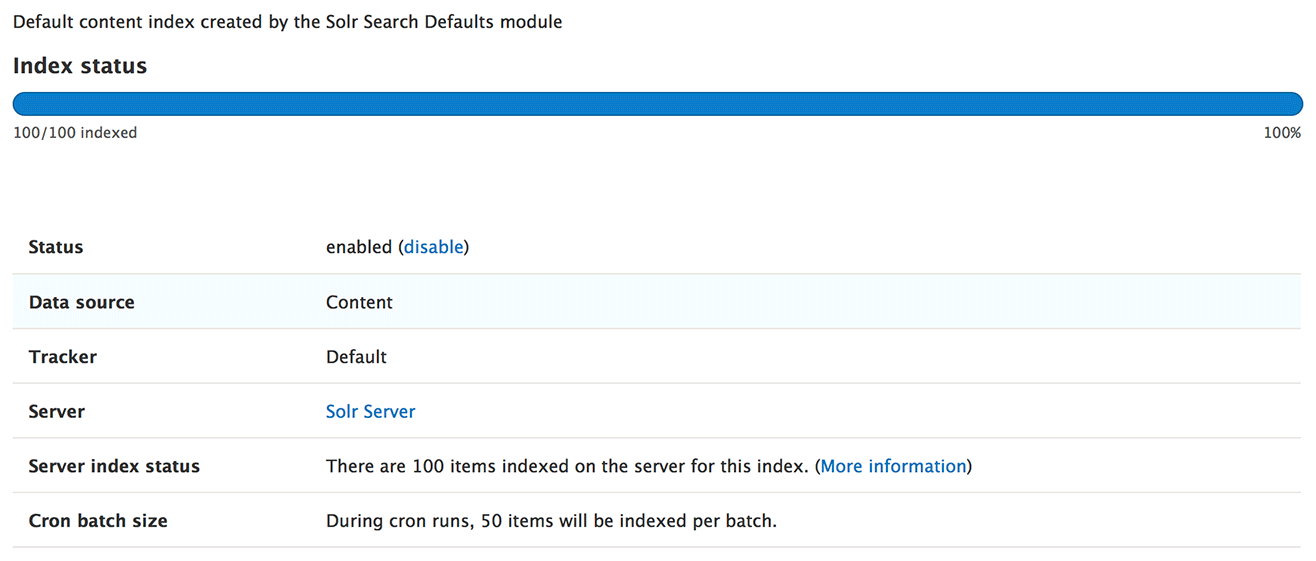Click the 'Default' tracker value

[356, 357]
